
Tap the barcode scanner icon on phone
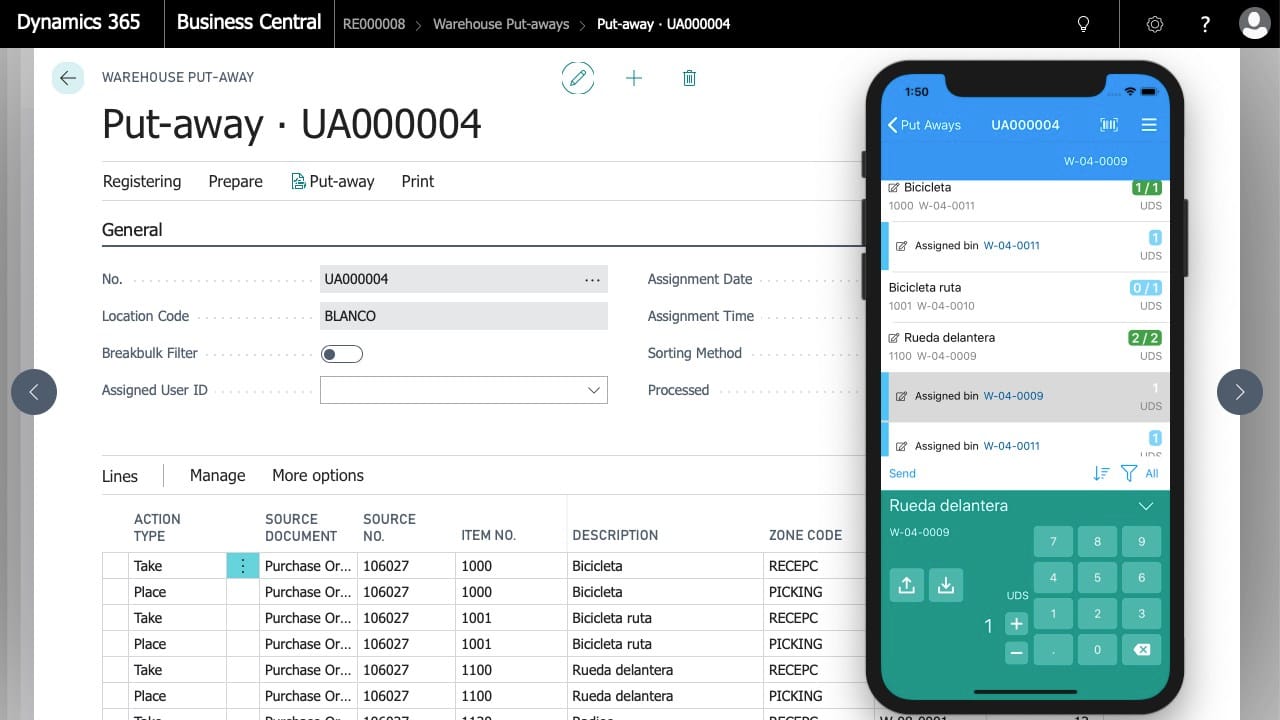pyautogui.click(x=1109, y=125)
